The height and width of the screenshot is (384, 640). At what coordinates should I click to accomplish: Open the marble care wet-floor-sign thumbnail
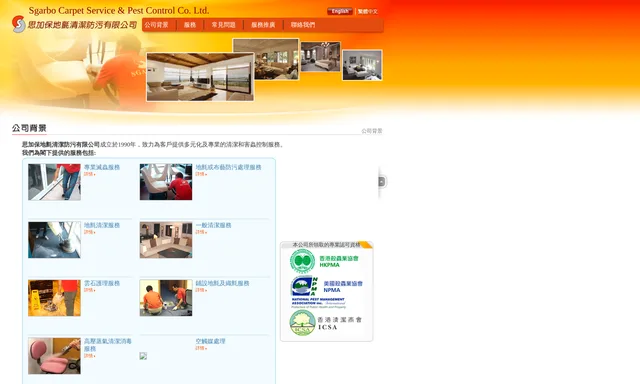pyautogui.click(x=54, y=298)
